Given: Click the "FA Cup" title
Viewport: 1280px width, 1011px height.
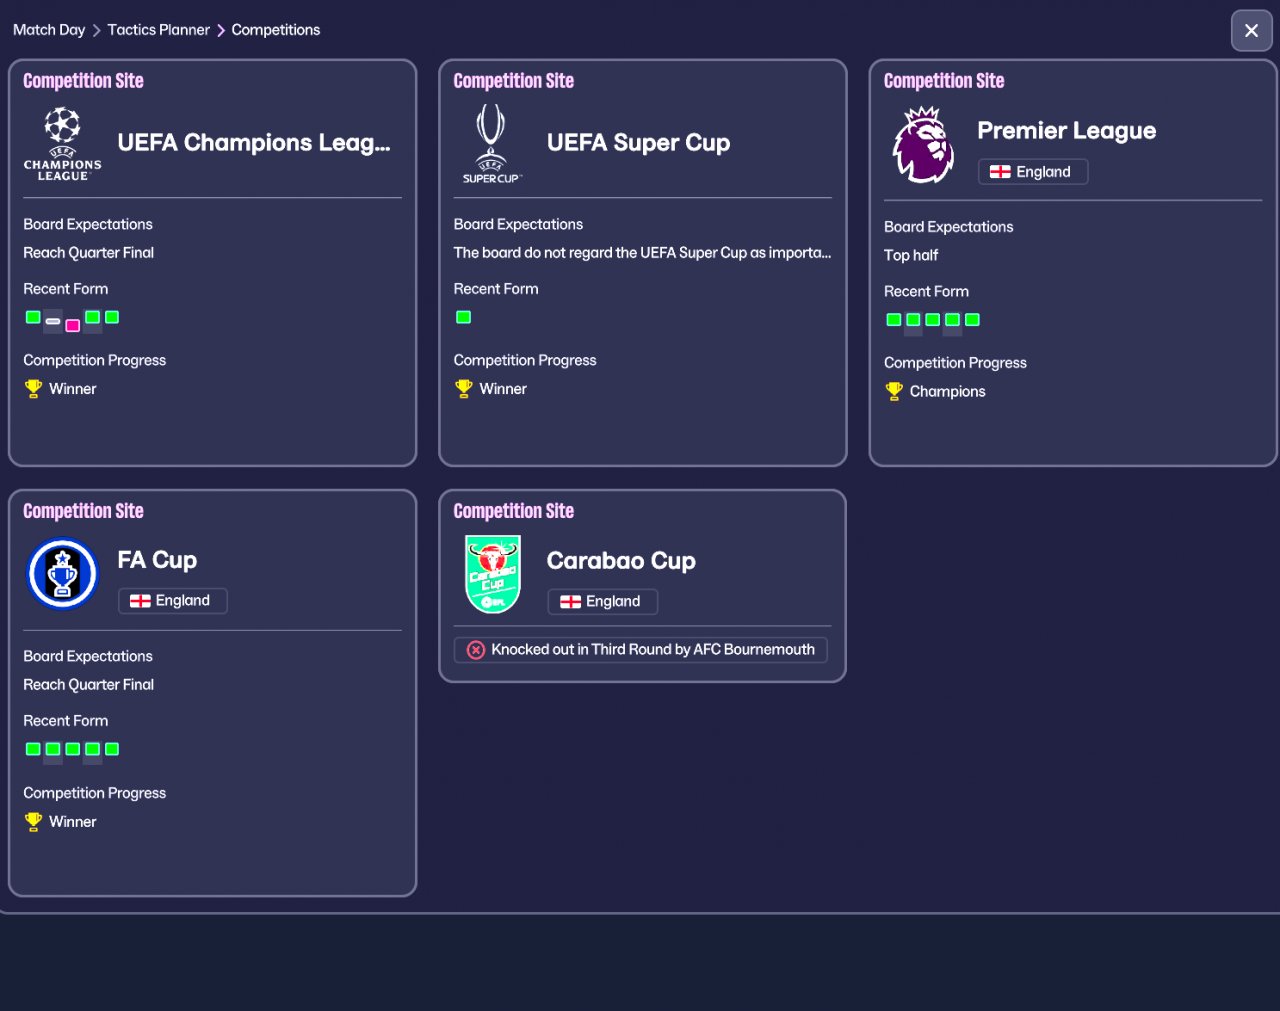Looking at the screenshot, I should coord(157,560).
